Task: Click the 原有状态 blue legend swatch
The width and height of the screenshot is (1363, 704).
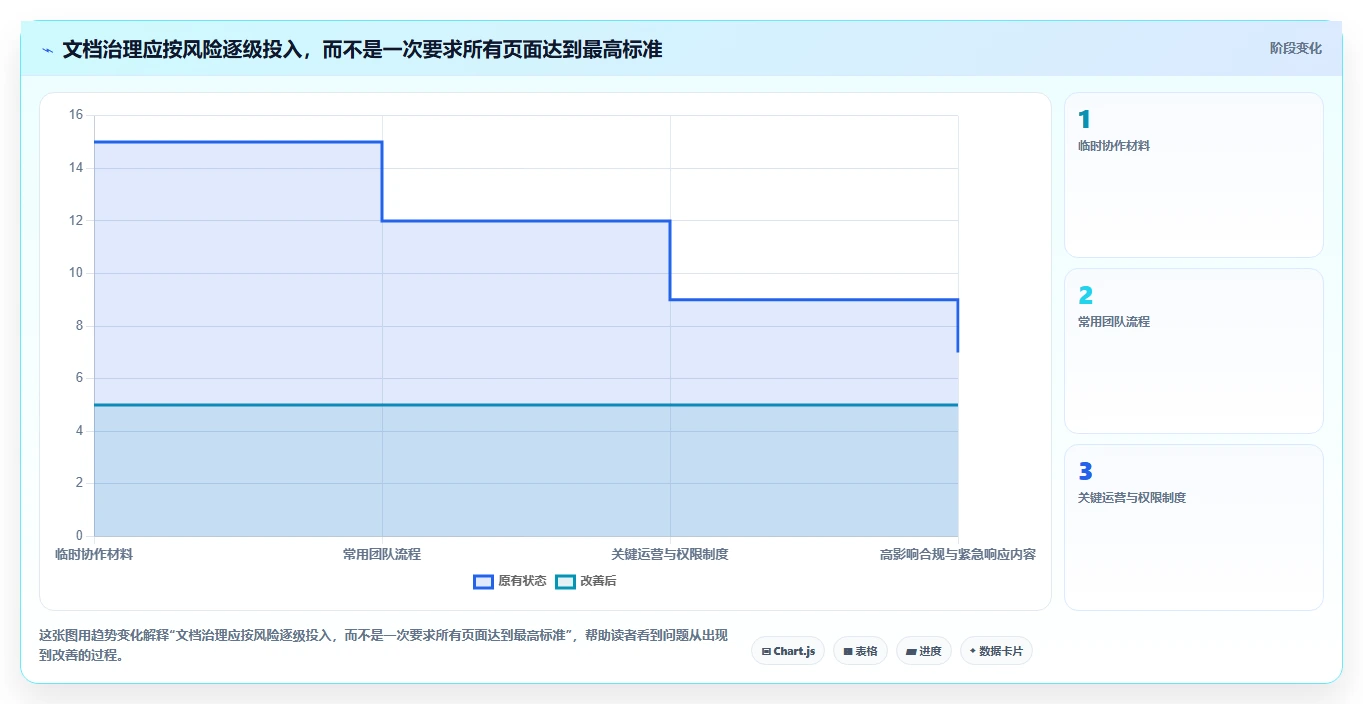Action: tap(484, 581)
